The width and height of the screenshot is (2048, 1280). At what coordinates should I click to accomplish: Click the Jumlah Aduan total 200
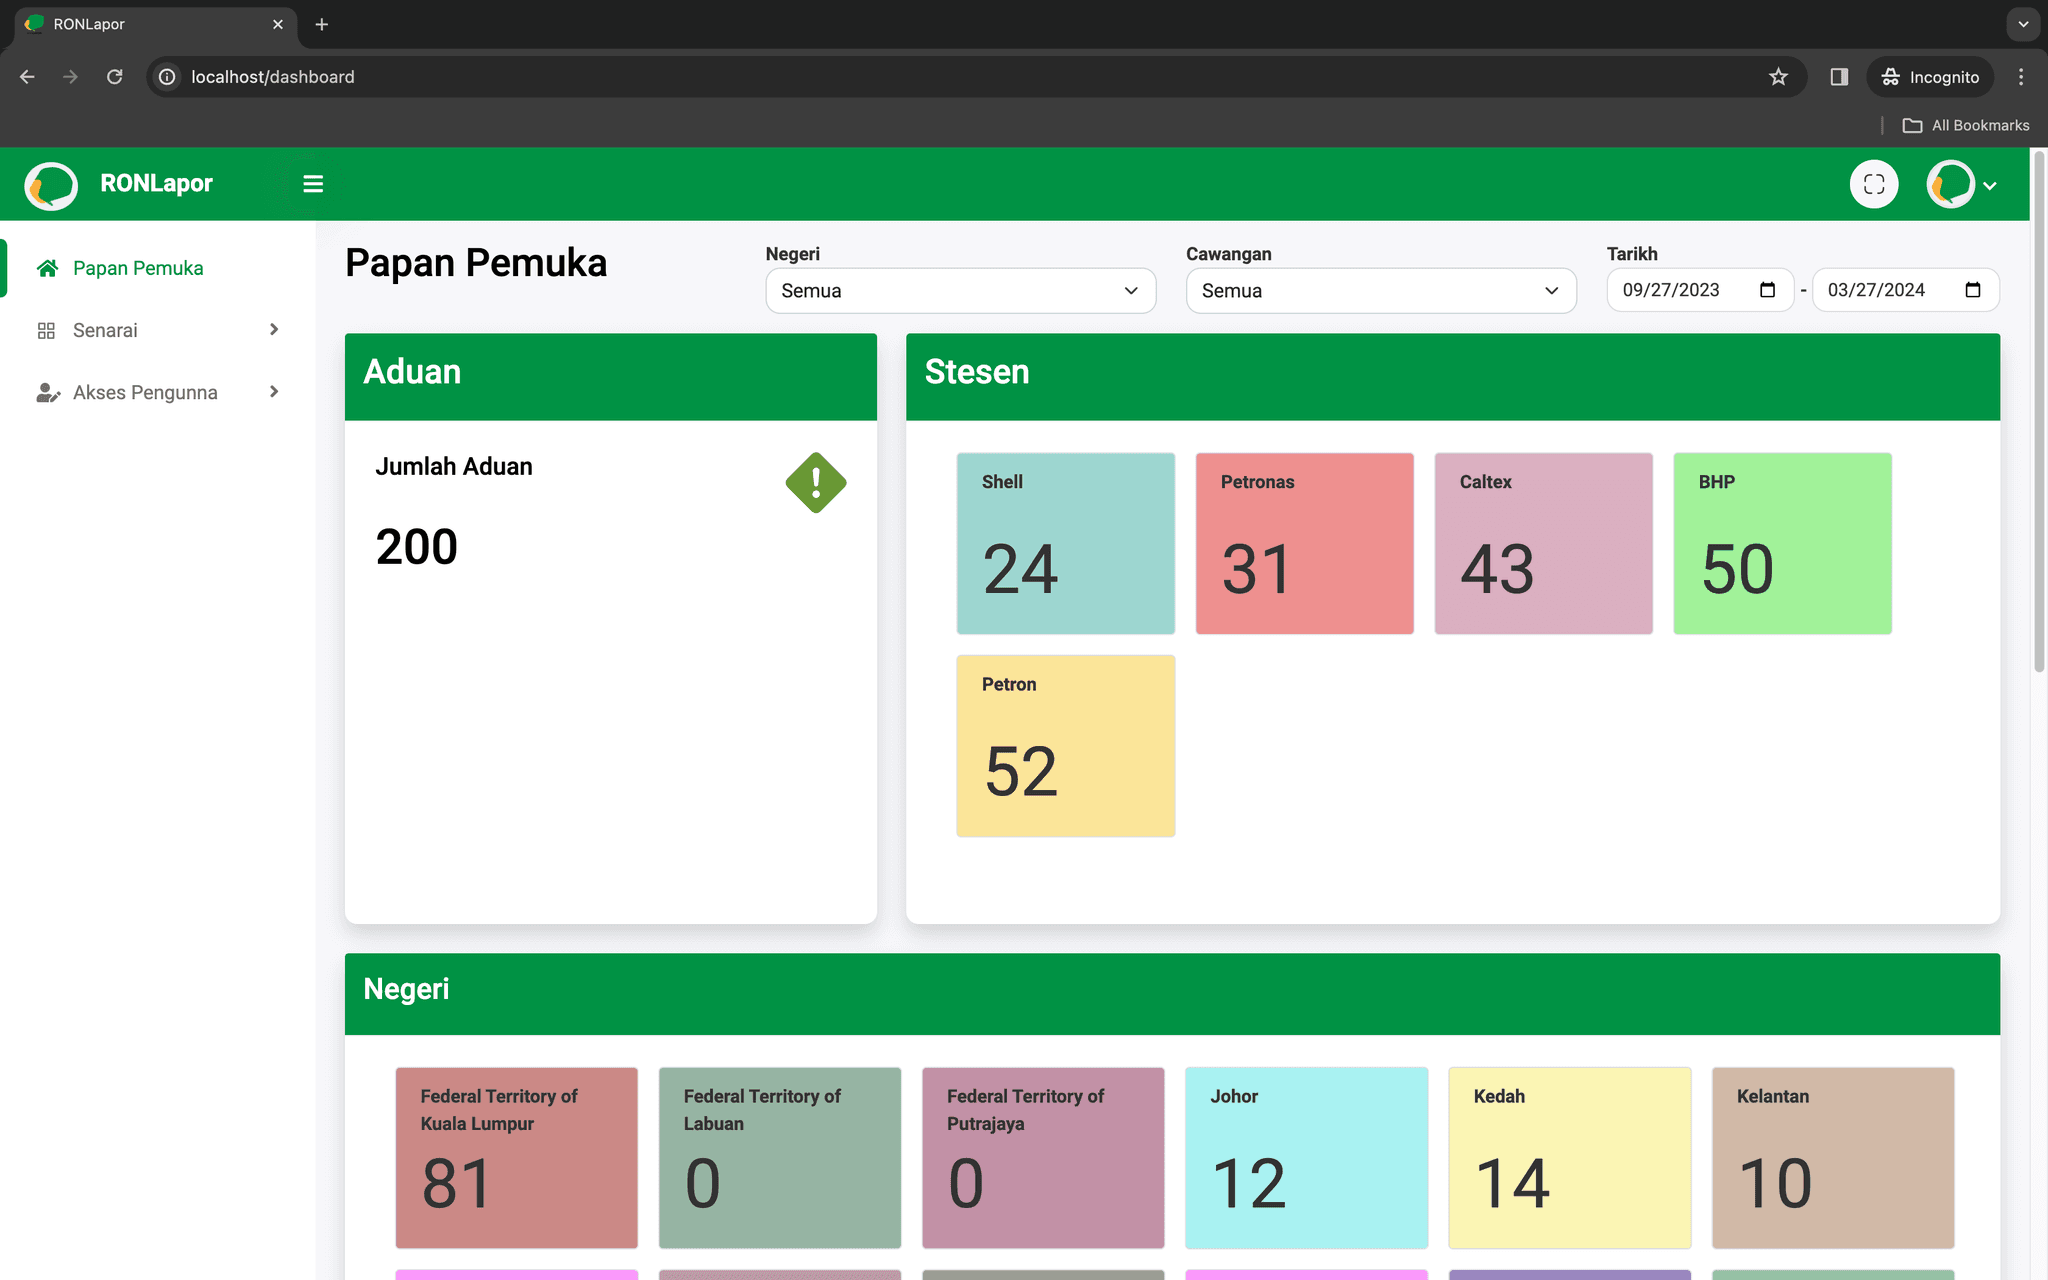417,547
